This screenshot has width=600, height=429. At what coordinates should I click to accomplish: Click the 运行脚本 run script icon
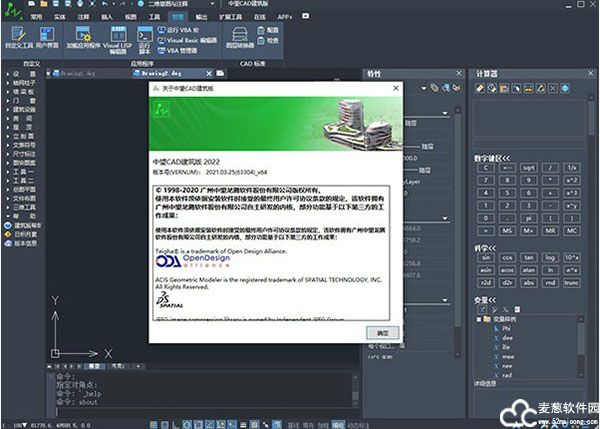(x=145, y=40)
